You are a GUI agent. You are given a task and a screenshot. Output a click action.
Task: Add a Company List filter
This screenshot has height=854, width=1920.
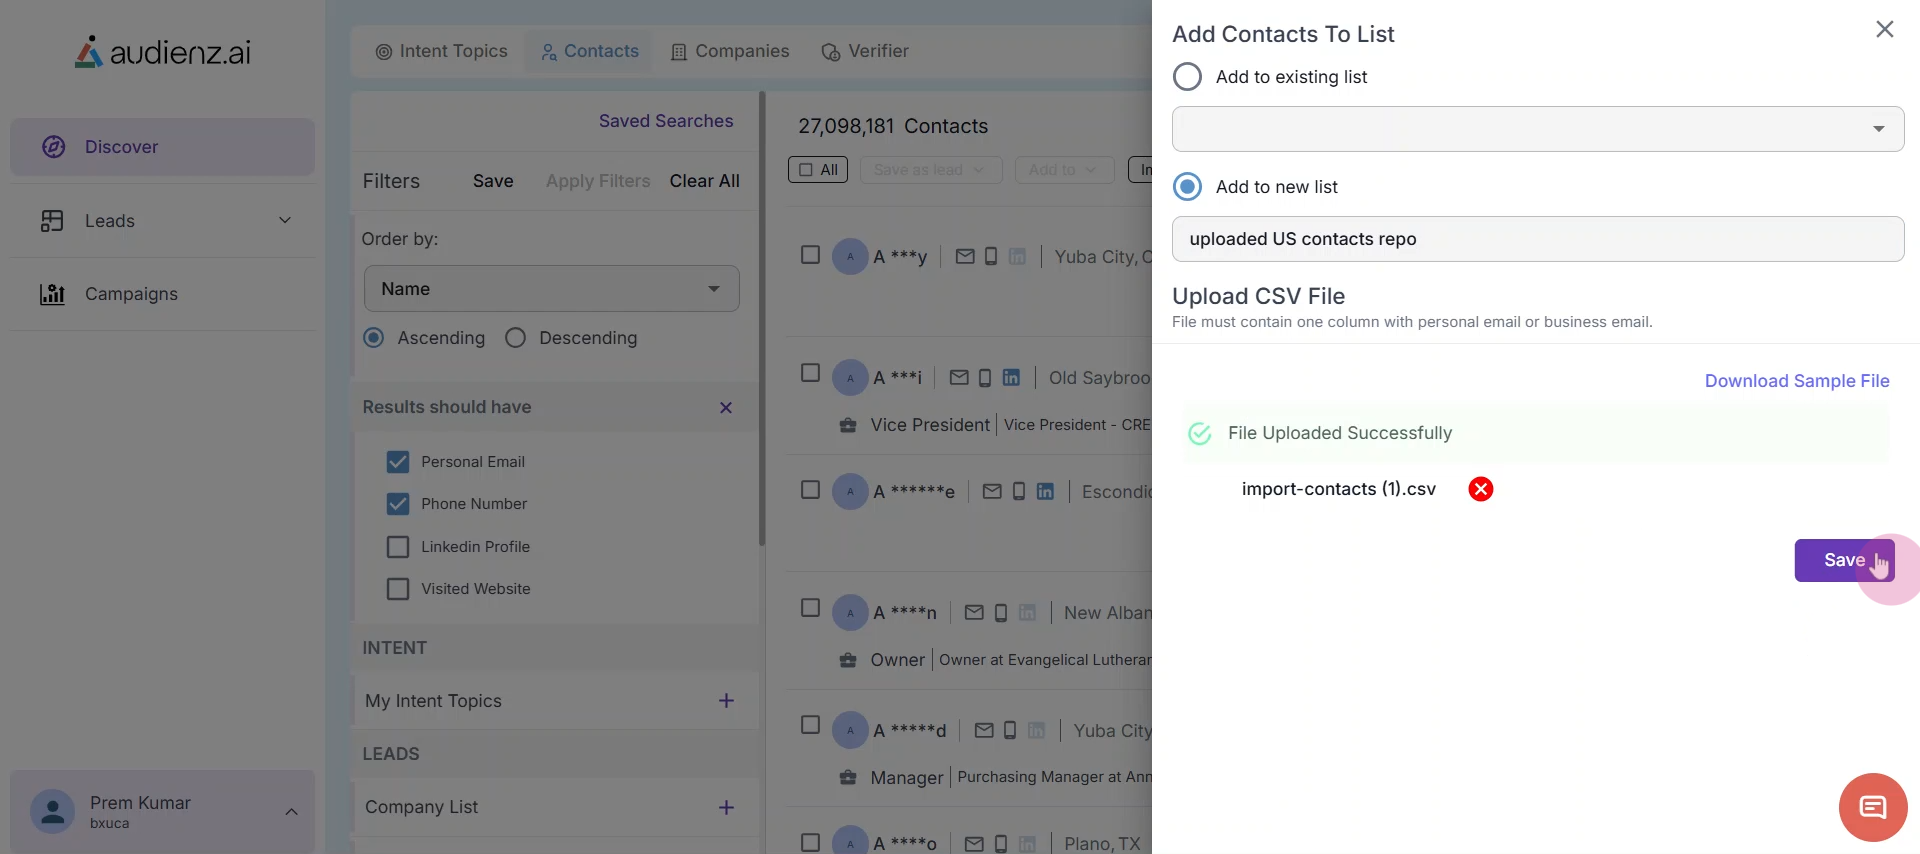(x=726, y=807)
